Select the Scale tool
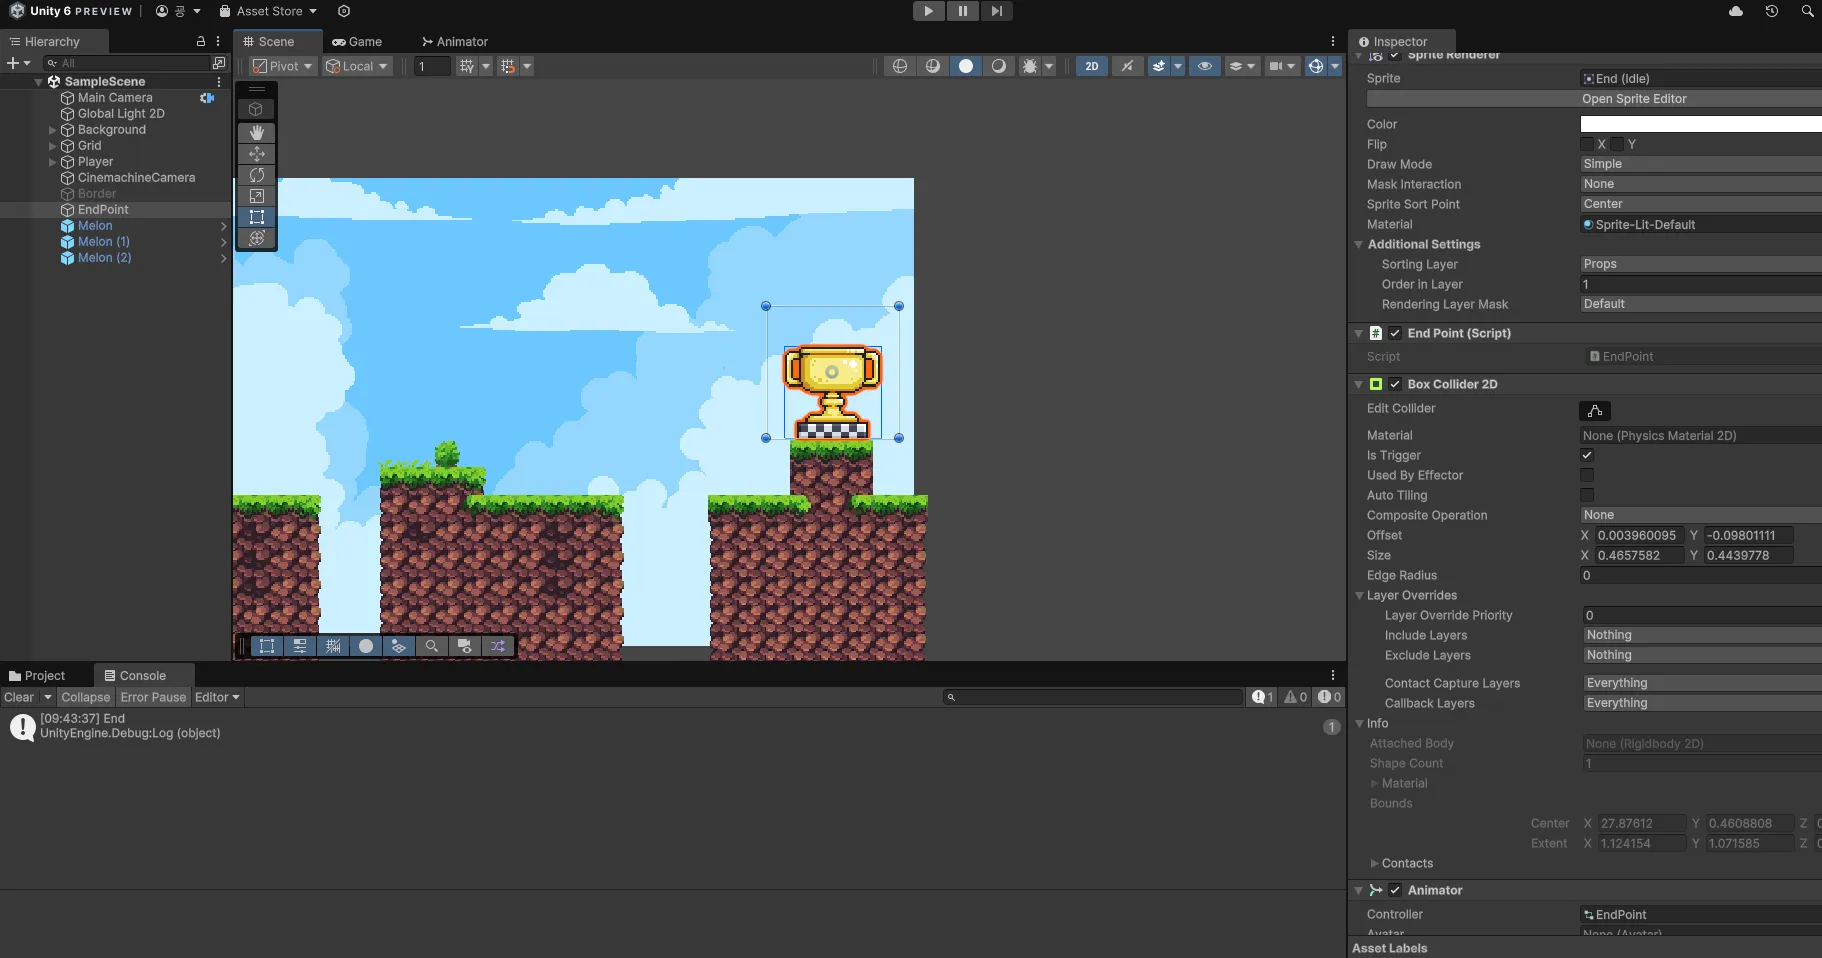1822x958 pixels. [257, 195]
